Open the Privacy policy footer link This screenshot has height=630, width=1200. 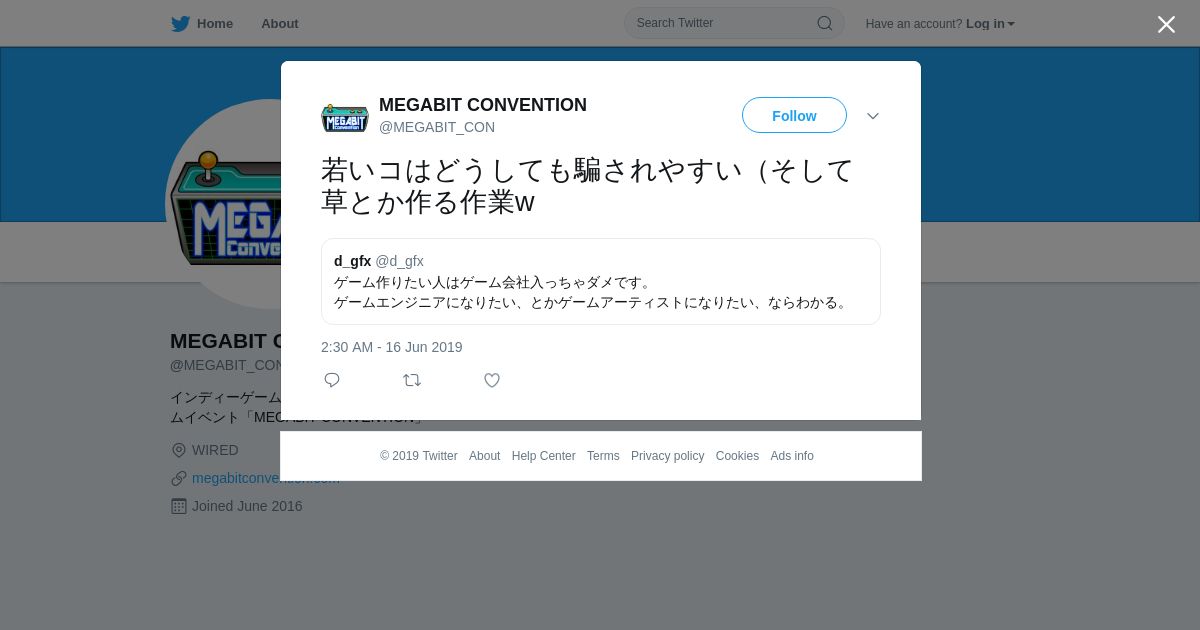667,456
